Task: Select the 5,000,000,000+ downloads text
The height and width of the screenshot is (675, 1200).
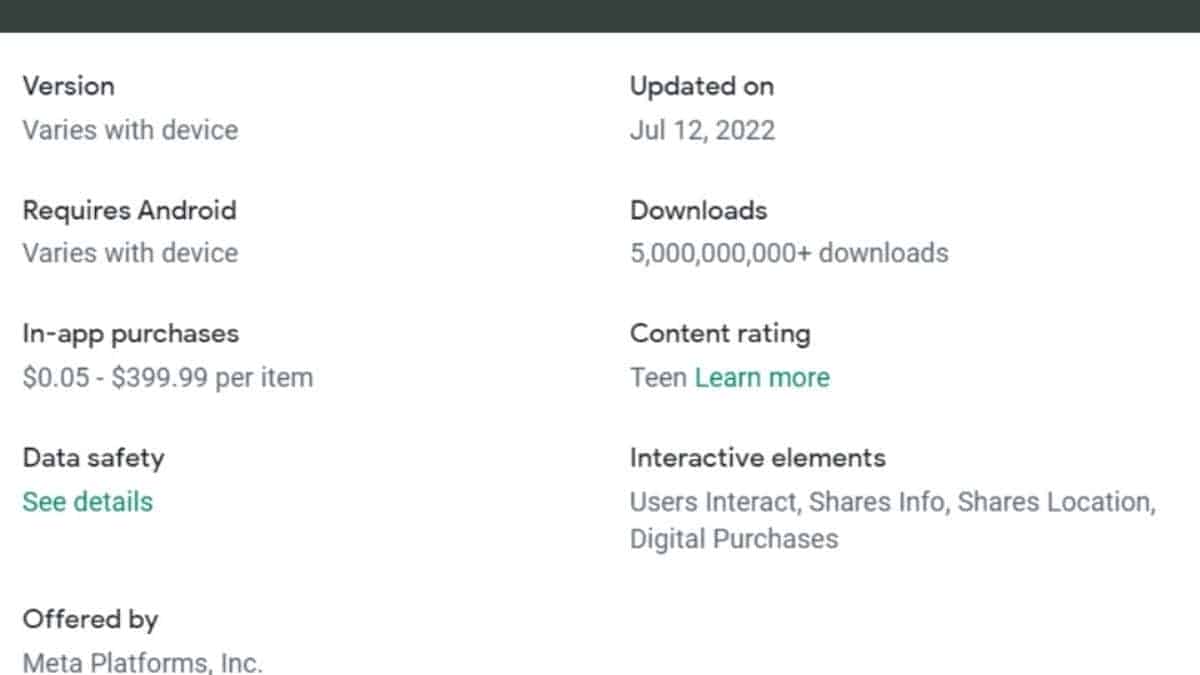Action: click(788, 253)
